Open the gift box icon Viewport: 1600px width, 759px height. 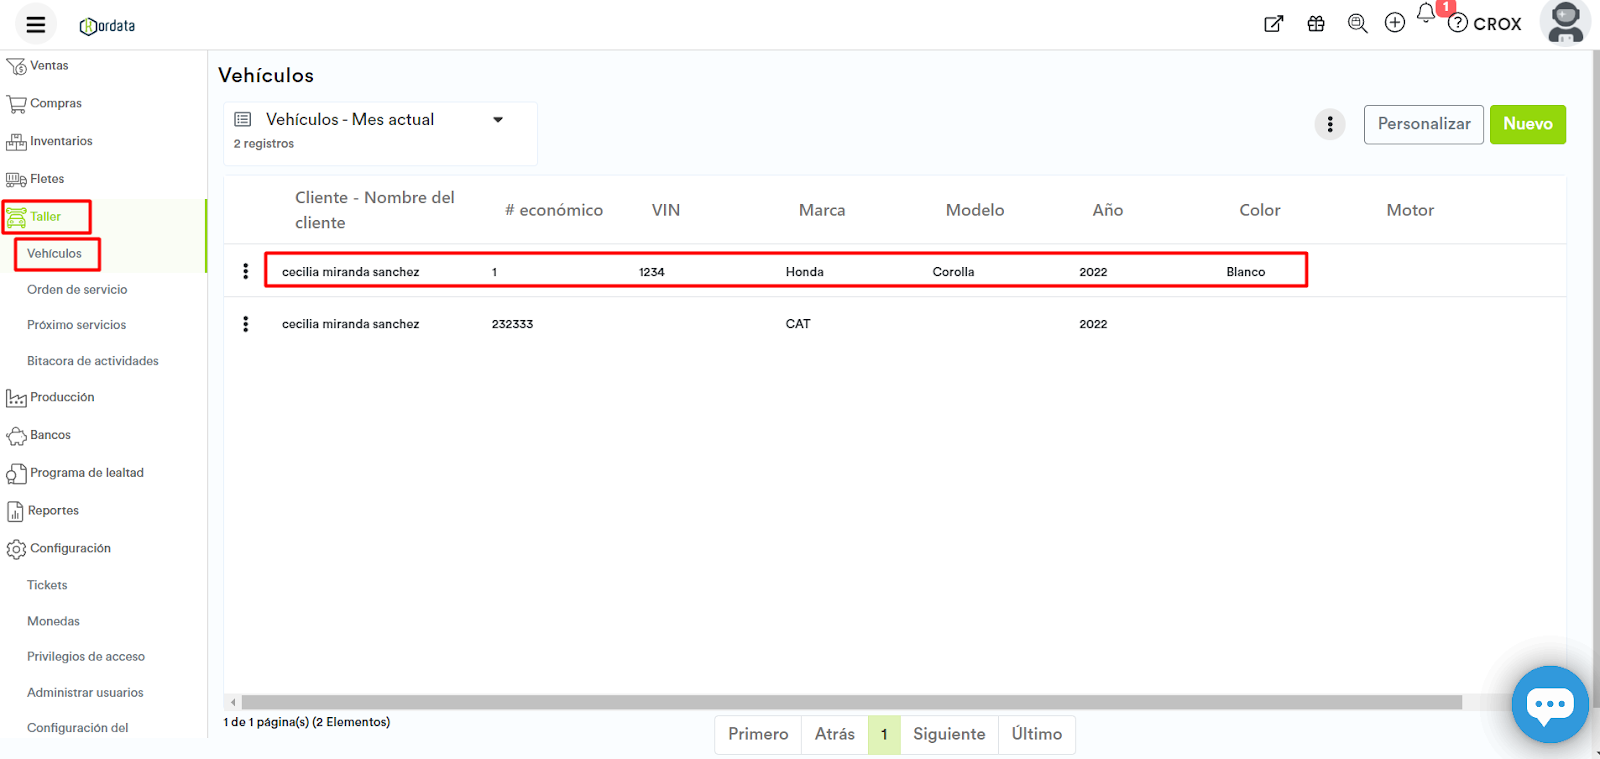(1316, 24)
